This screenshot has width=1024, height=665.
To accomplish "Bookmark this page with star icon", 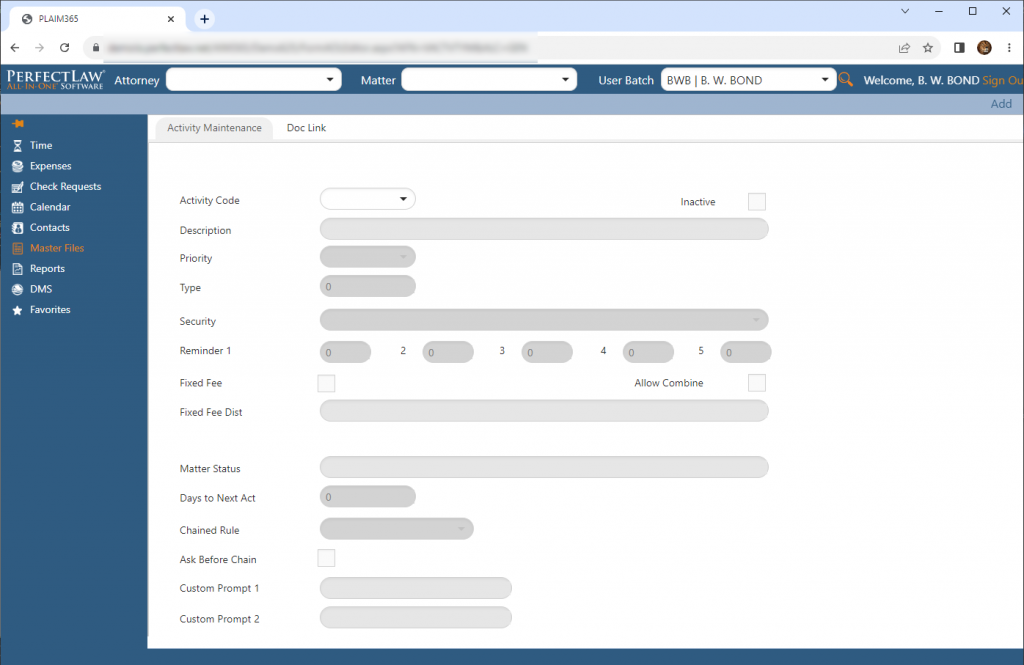I will click(x=927, y=48).
